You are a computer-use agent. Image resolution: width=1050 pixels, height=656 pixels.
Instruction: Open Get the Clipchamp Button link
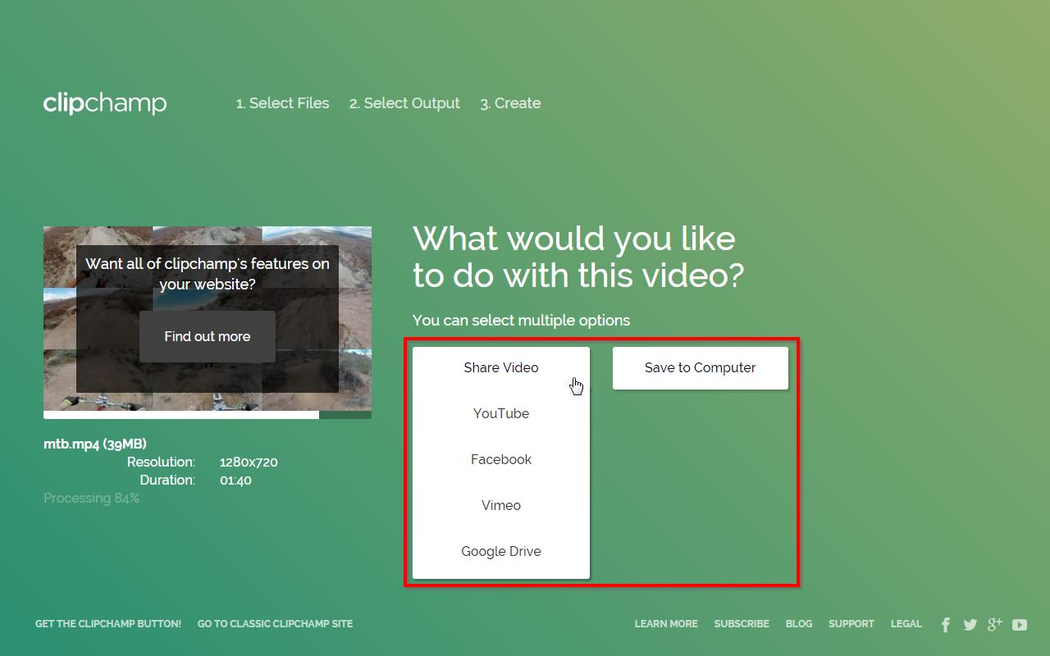click(x=108, y=624)
